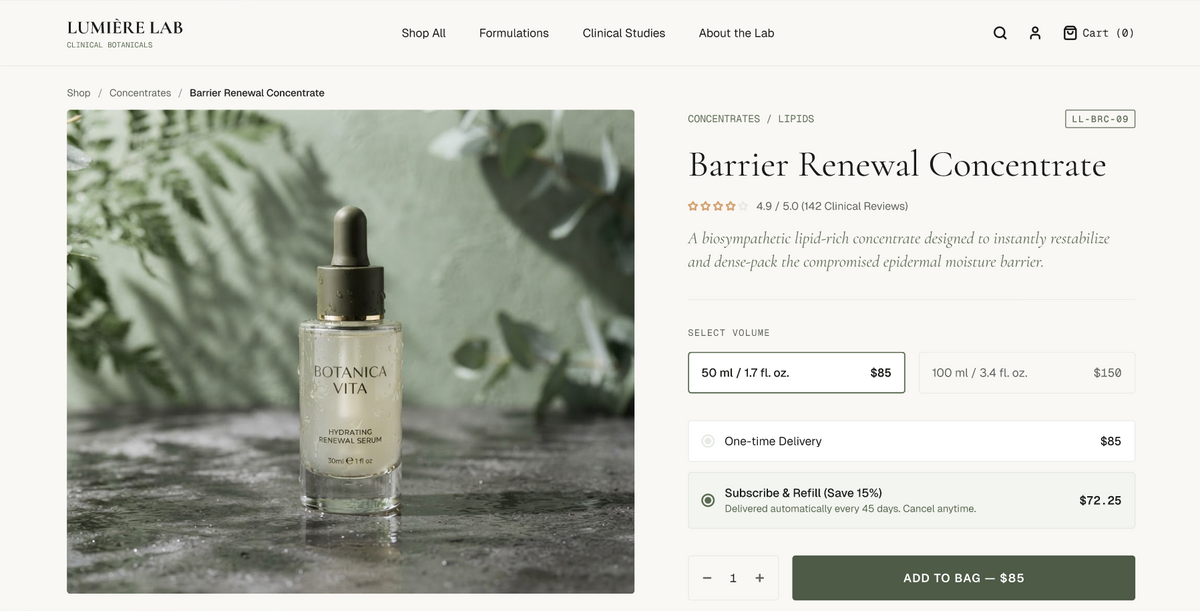
Task: Open the user account icon
Action: 1035,33
